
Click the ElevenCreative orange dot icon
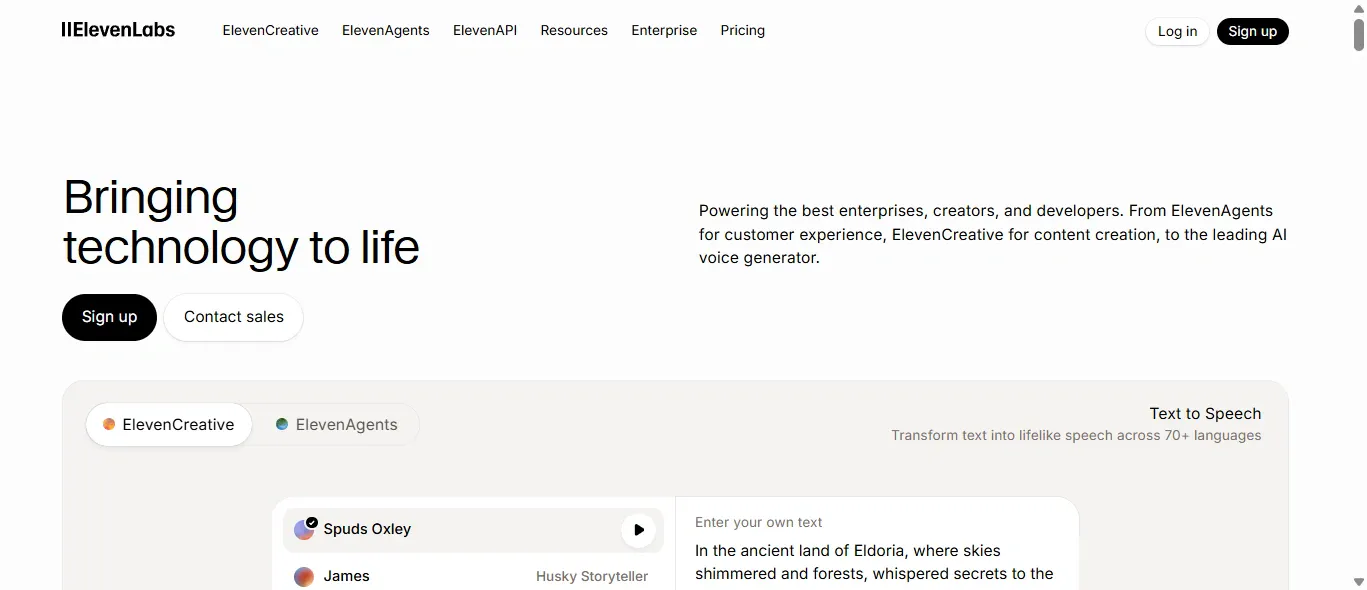click(x=108, y=424)
